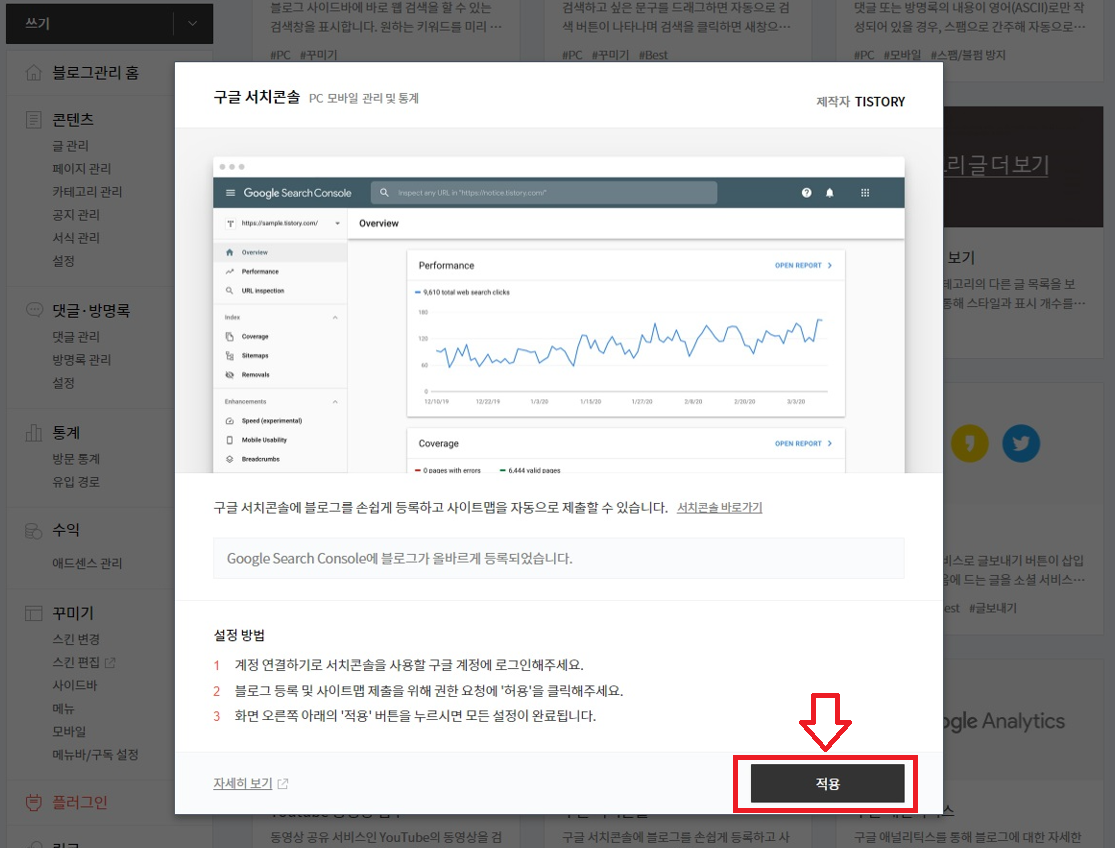1116x848 pixels.
Task: Click the blog registered status message box
Action: pyautogui.click(x=559, y=558)
